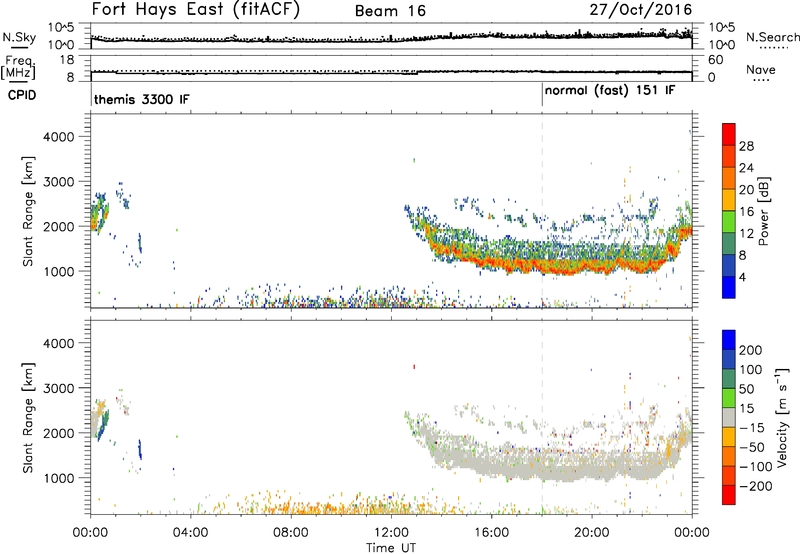The width and height of the screenshot is (800, 554).
Task: Click the 'Velocity [m s-1]' colorbar label
Action: click(x=782, y=418)
